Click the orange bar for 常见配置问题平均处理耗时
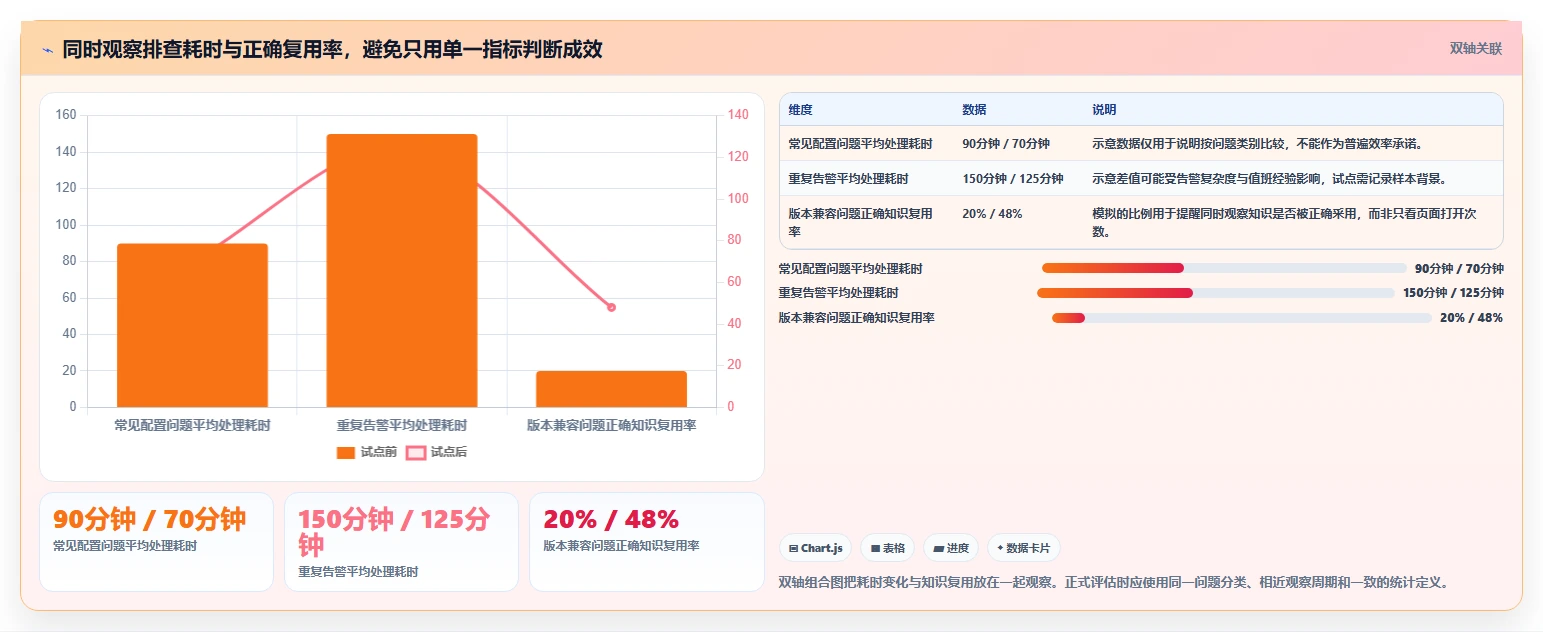 (x=192, y=325)
